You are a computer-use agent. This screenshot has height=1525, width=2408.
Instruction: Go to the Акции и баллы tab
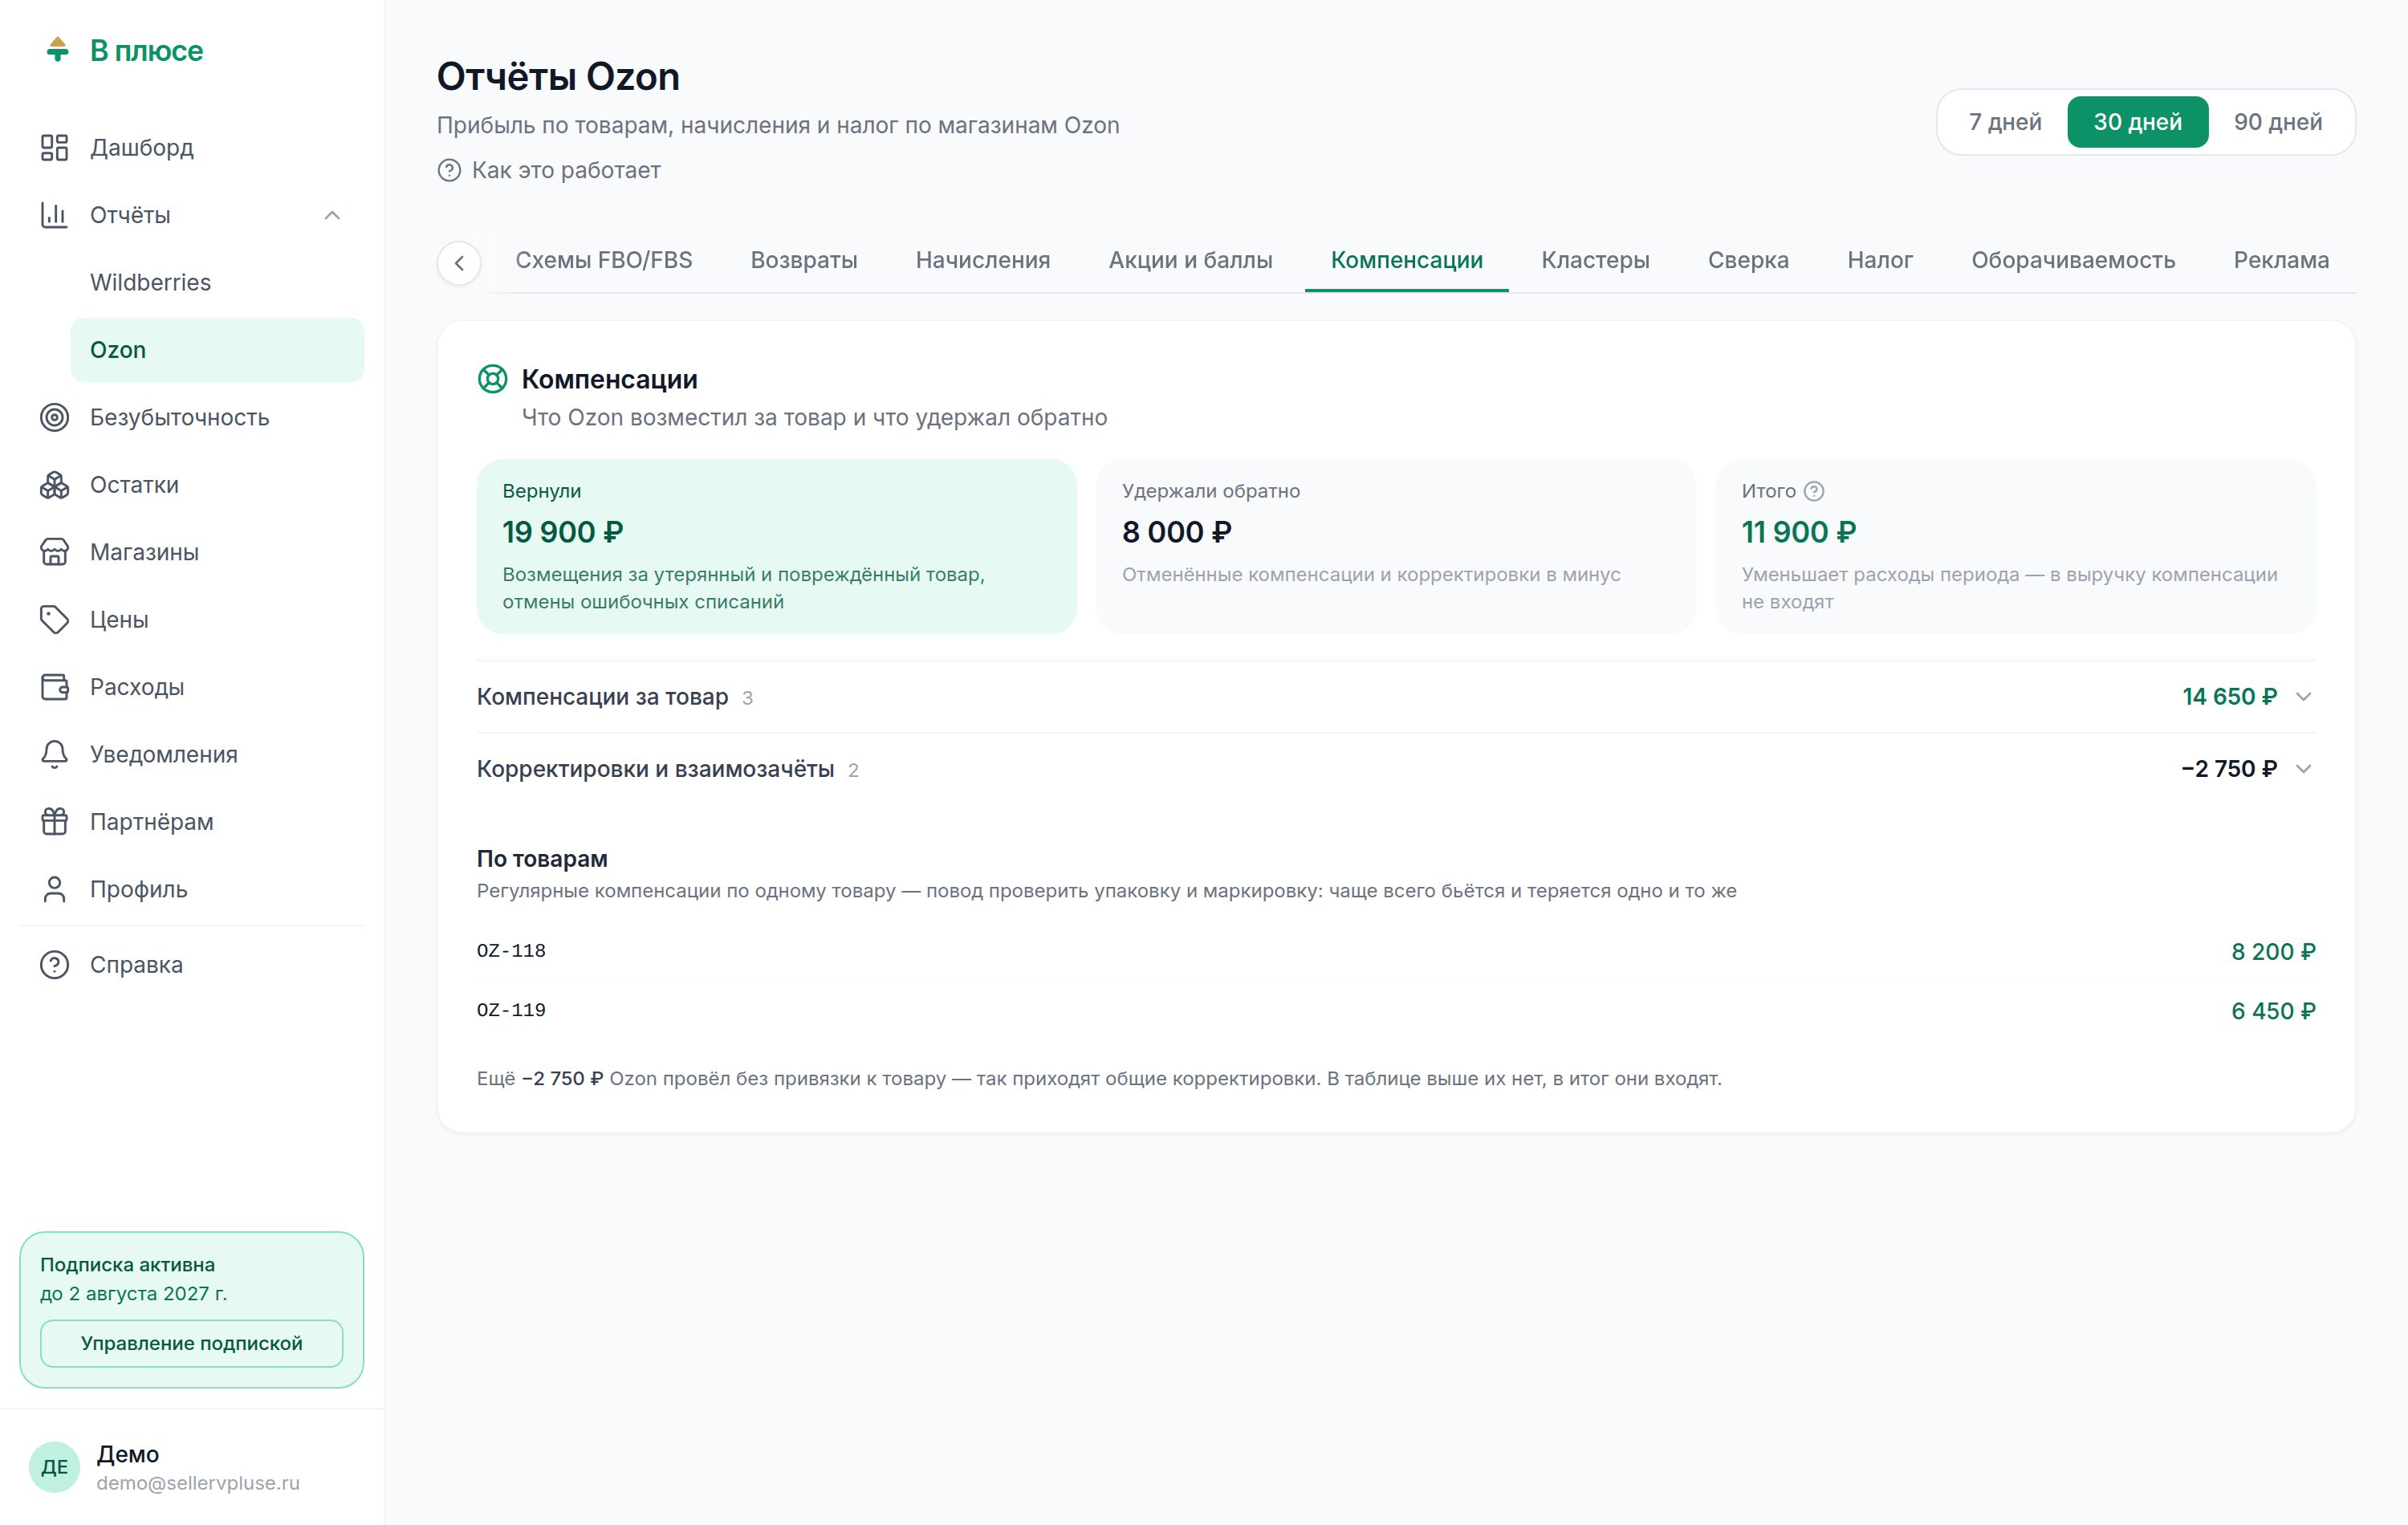[1190, 260]
